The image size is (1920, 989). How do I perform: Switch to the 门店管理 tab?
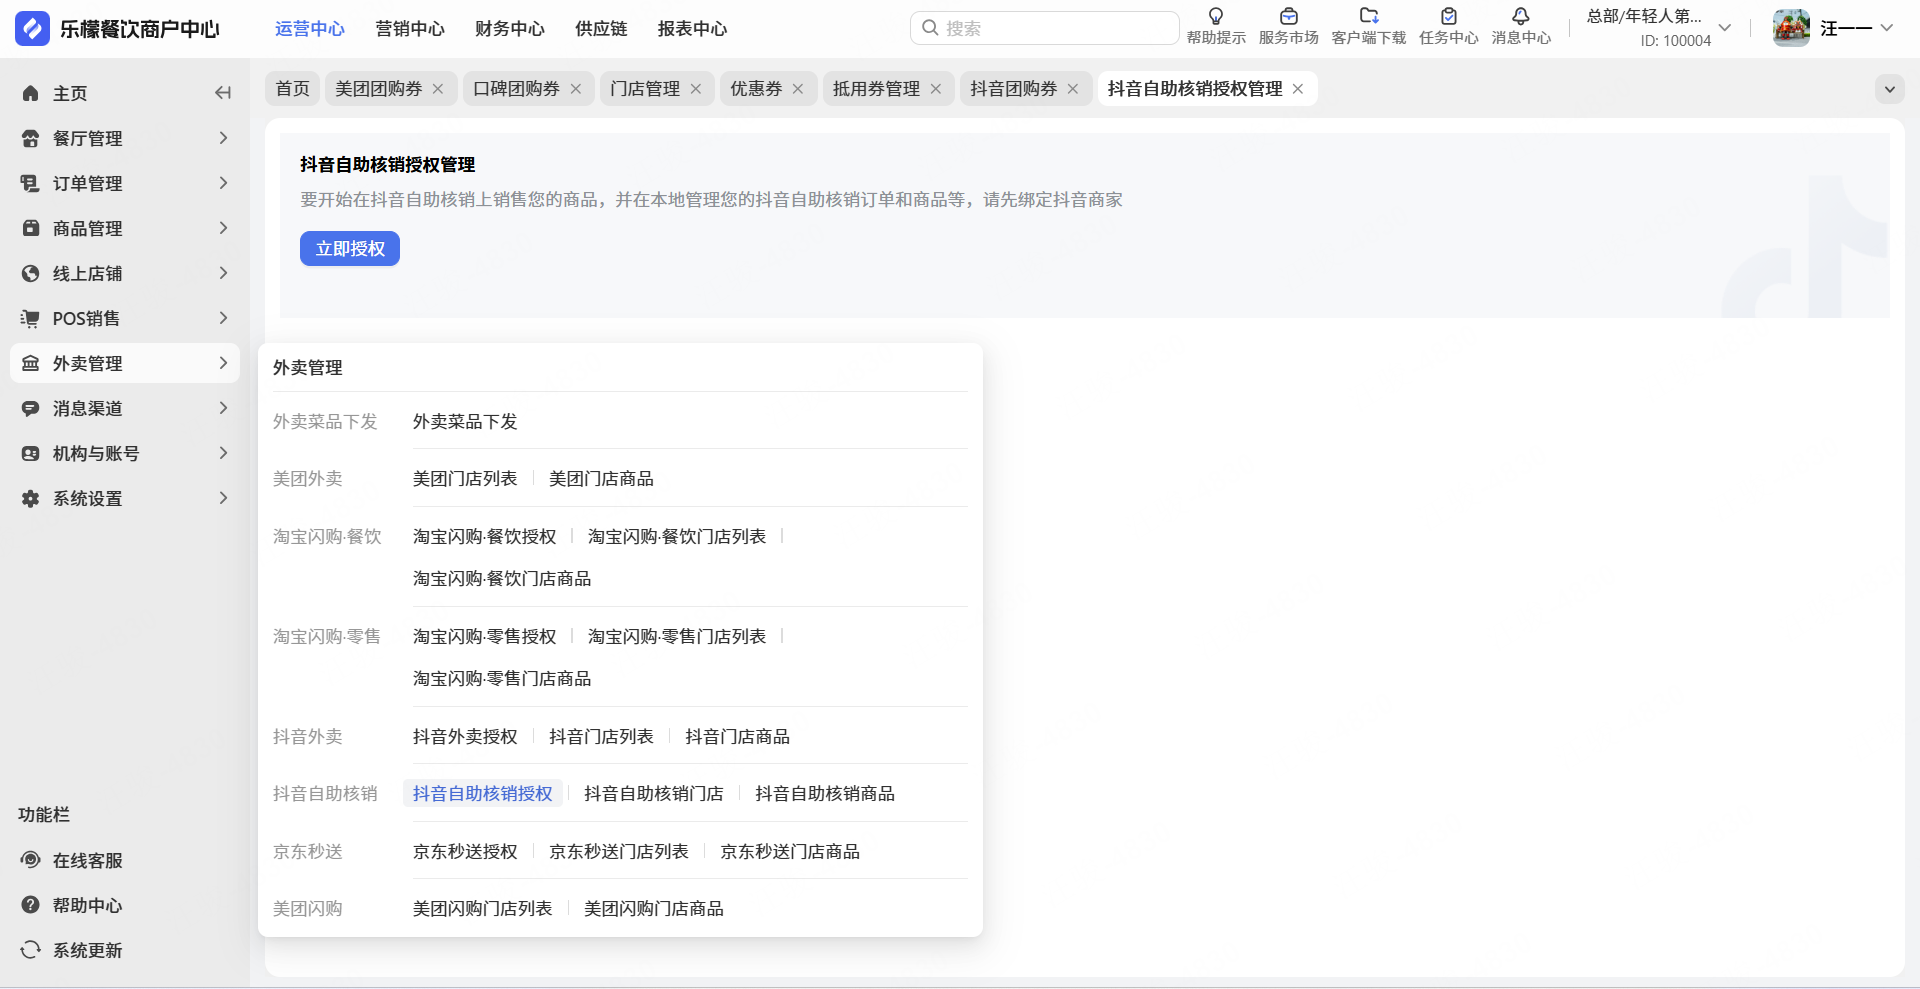pyautogui.click(x=645, y=89)
